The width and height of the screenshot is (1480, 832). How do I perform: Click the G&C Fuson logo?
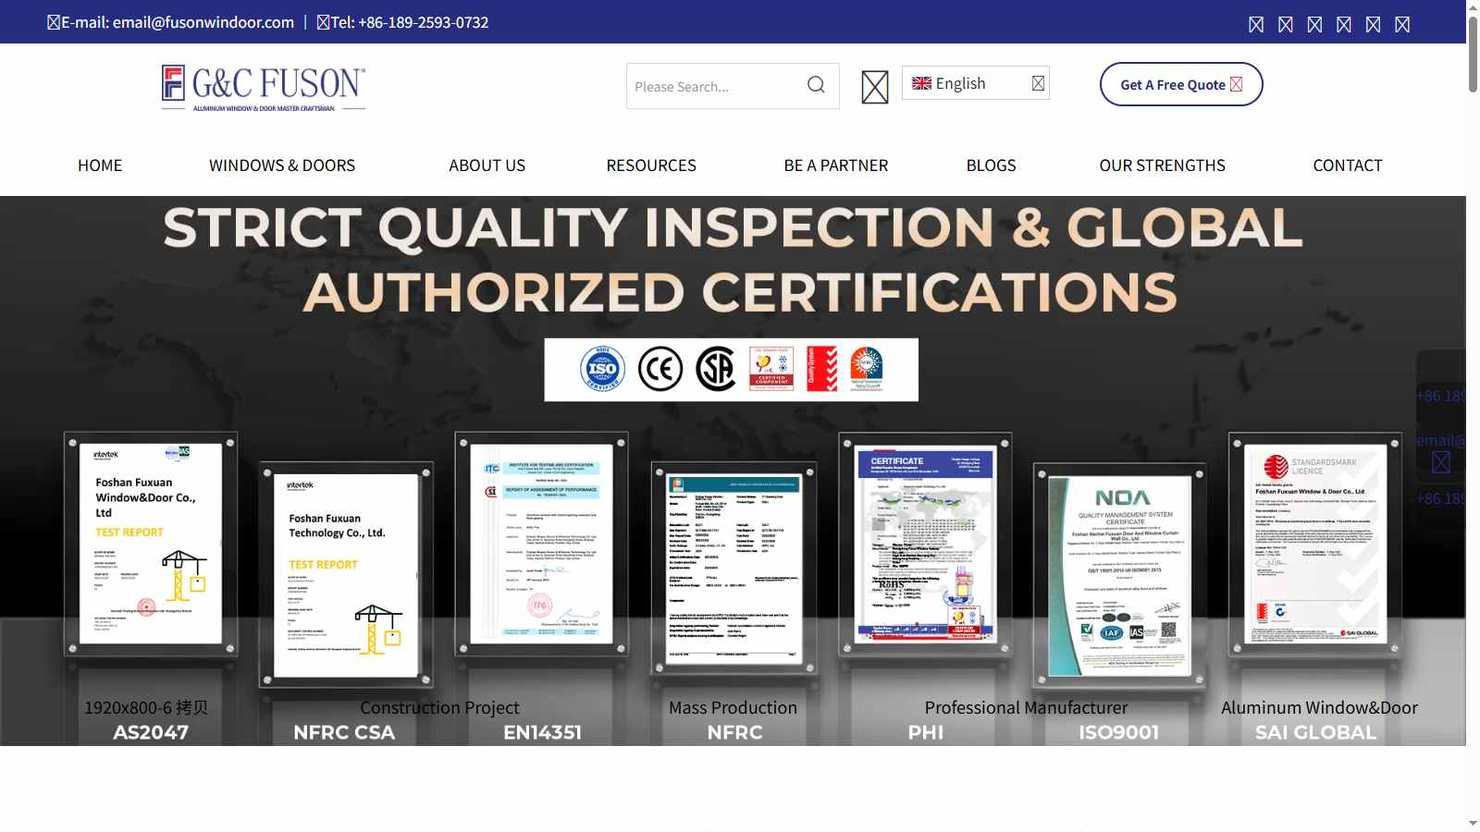coord(263,88)
